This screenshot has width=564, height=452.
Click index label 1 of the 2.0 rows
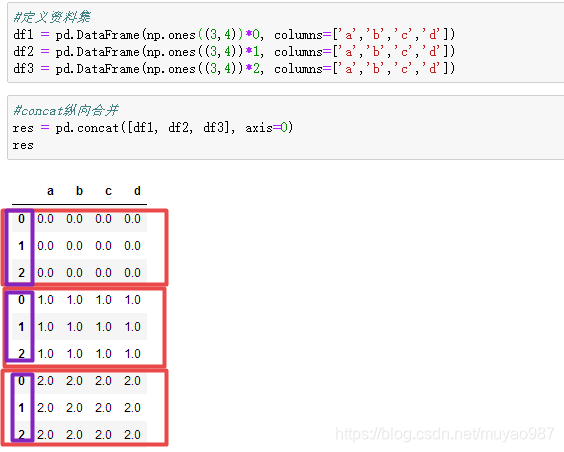pos(22,407)
